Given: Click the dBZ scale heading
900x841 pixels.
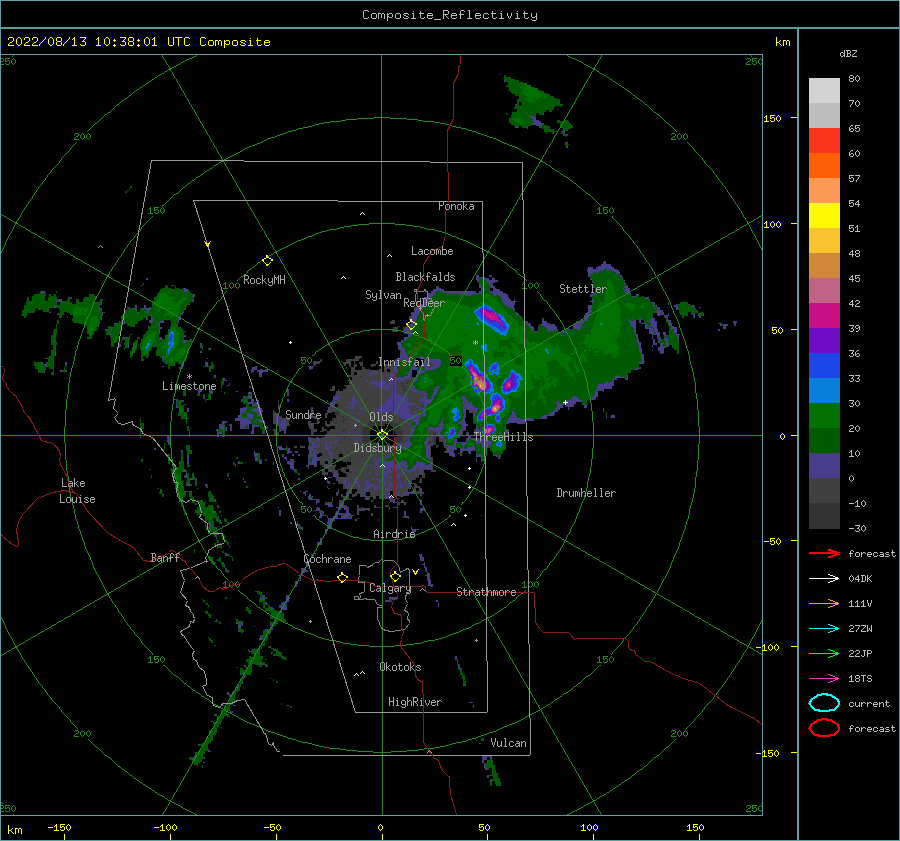Looking at the screenshot, I should 848,54.
